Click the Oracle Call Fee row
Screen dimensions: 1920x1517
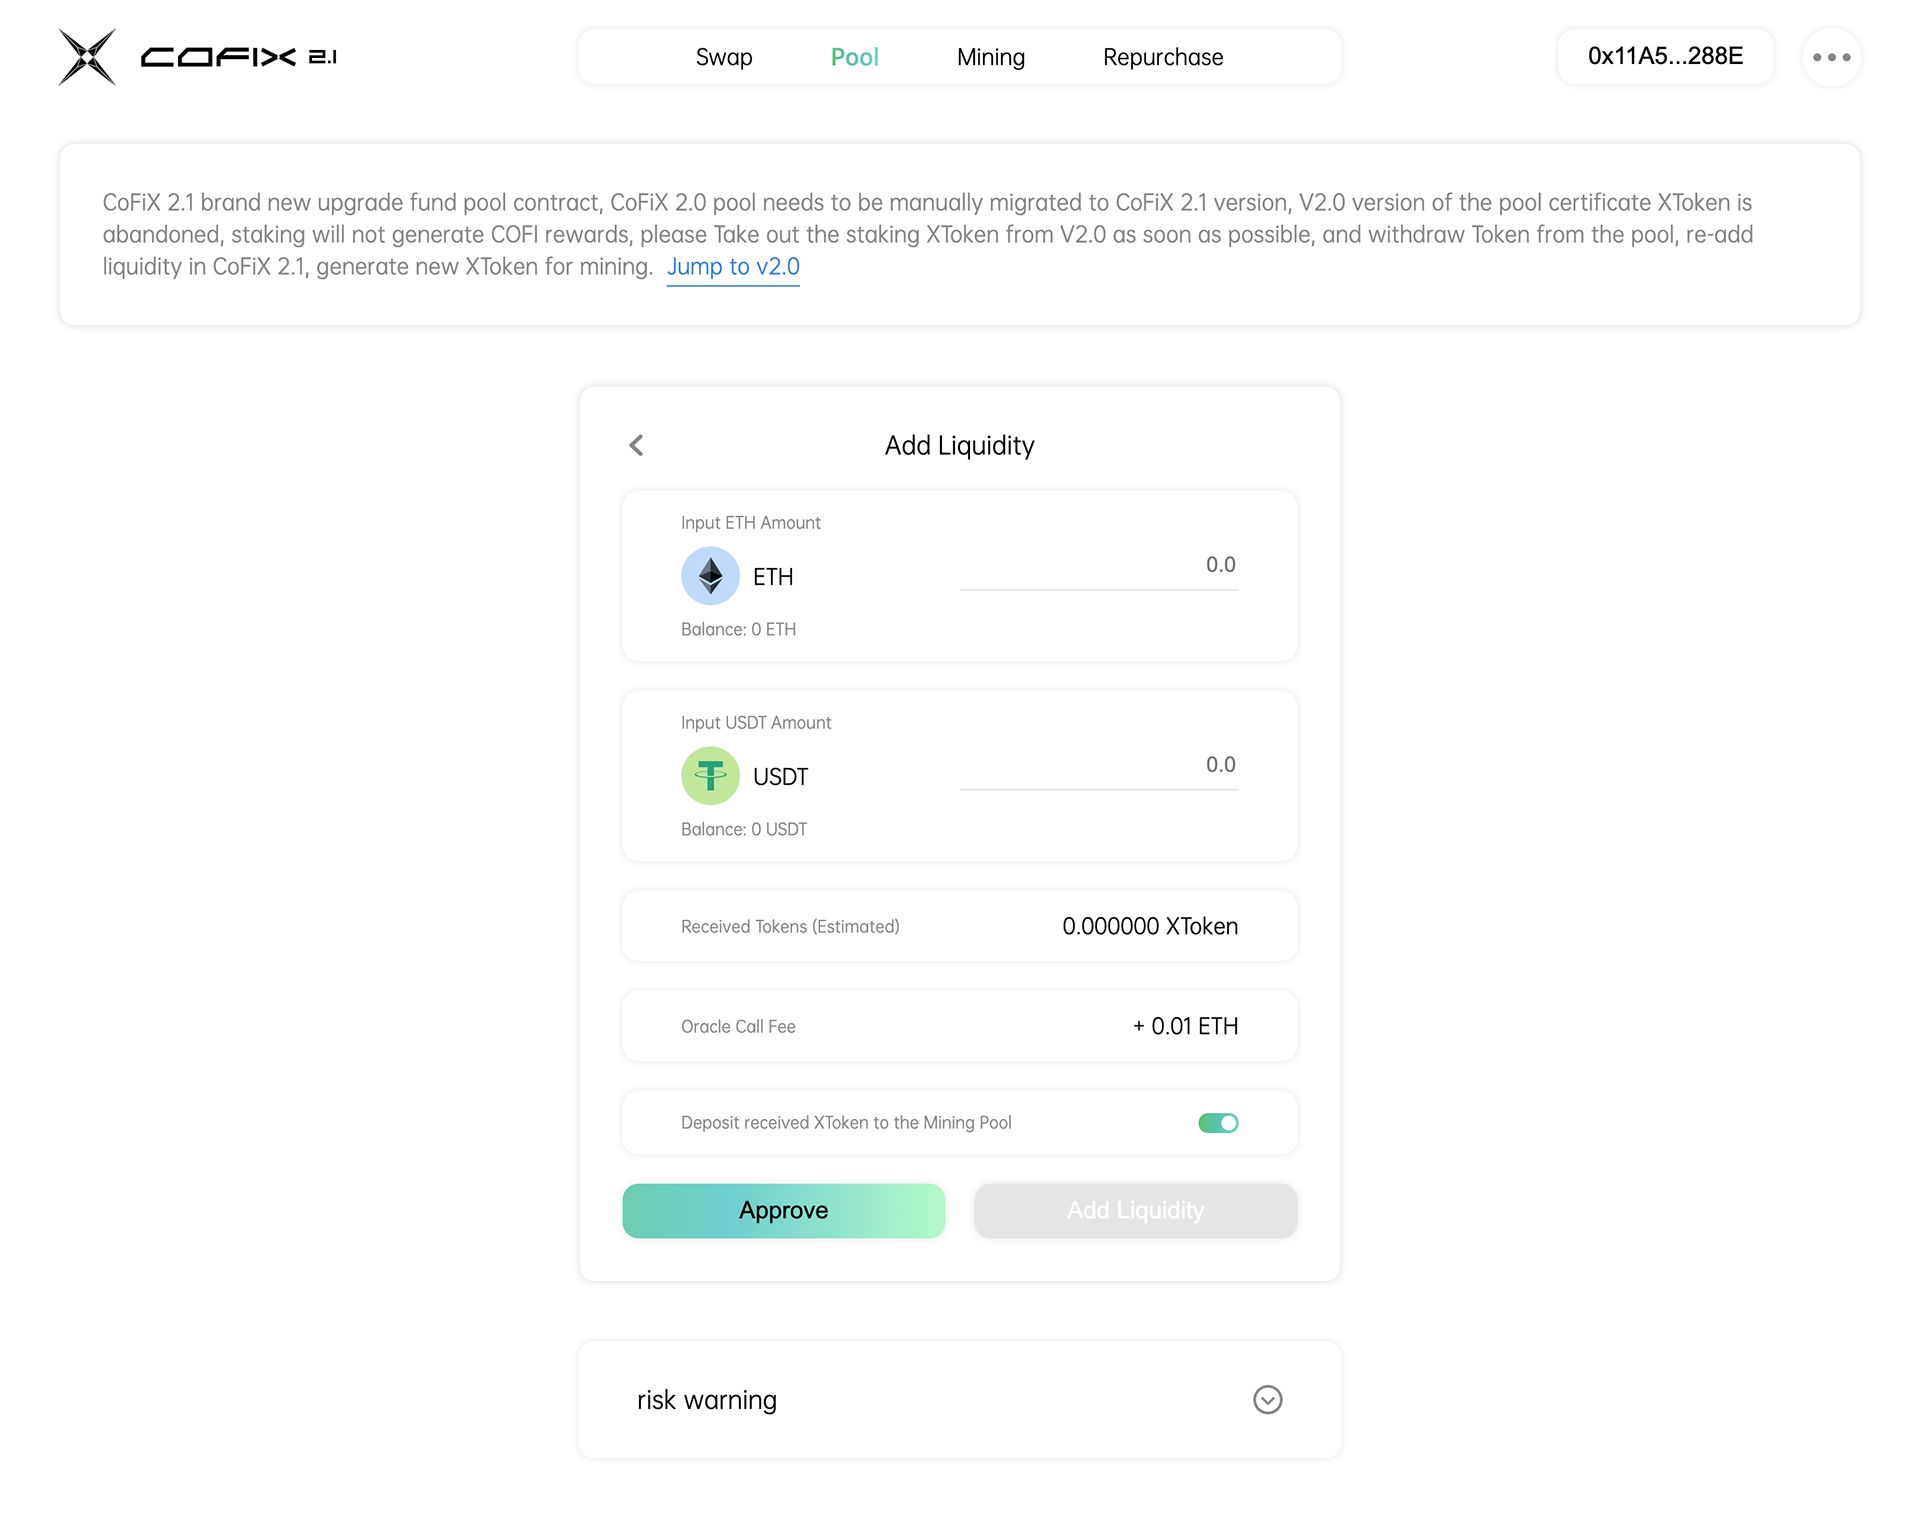click(x=959, y=1026)
